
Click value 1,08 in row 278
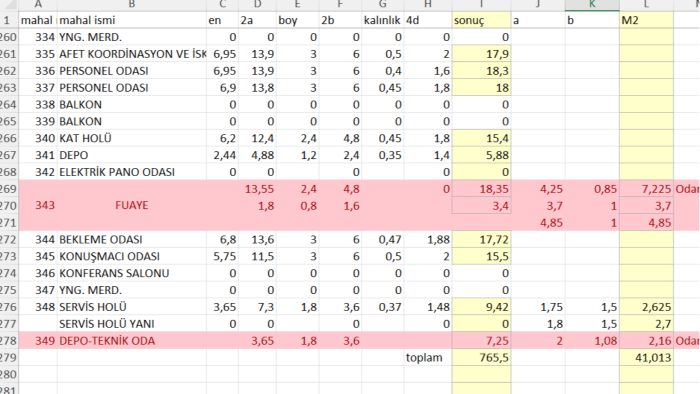click(x=592, y=341)
